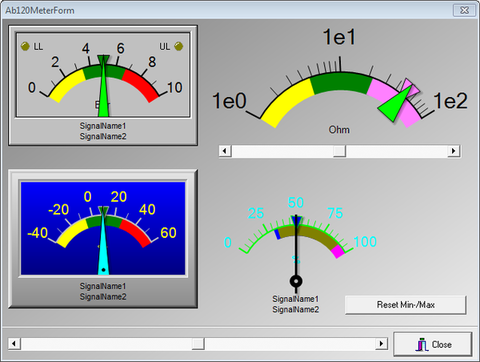This screenshot has height=362, width=480.
Task: Click the left arrow of the Ohm scrollbar
Action: coord(225,151)
